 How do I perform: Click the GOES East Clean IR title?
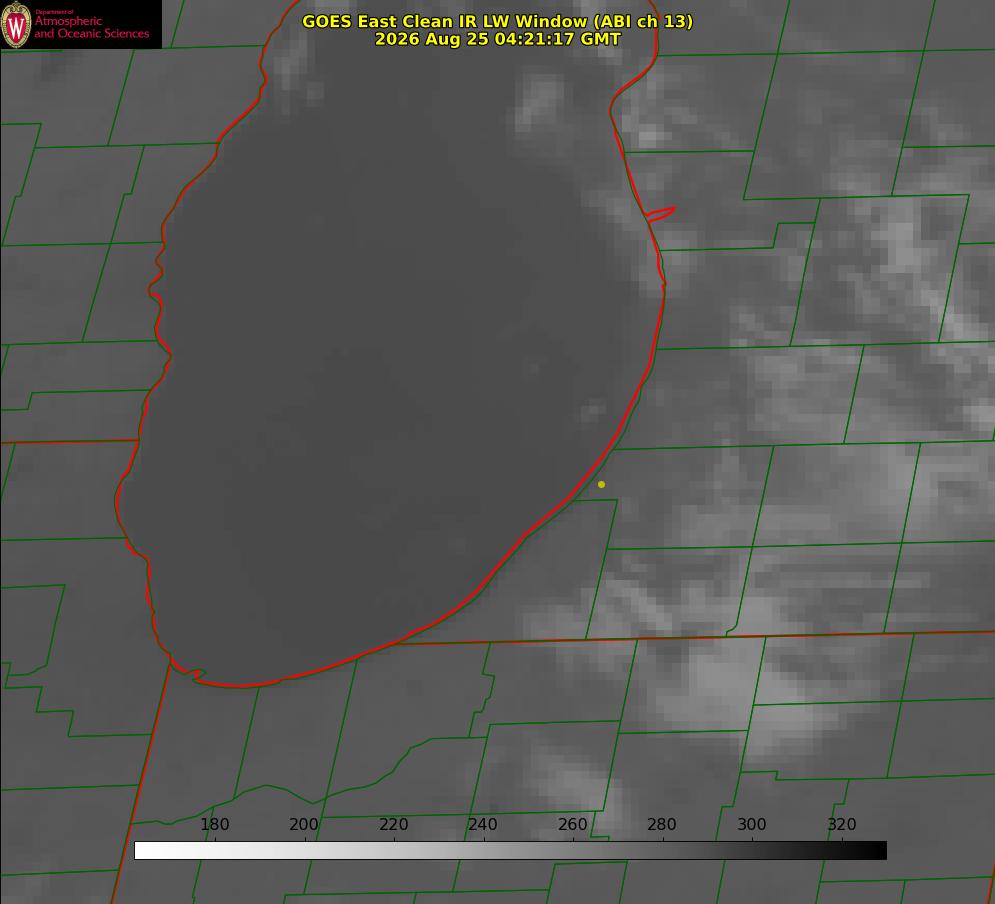(498, 21)
